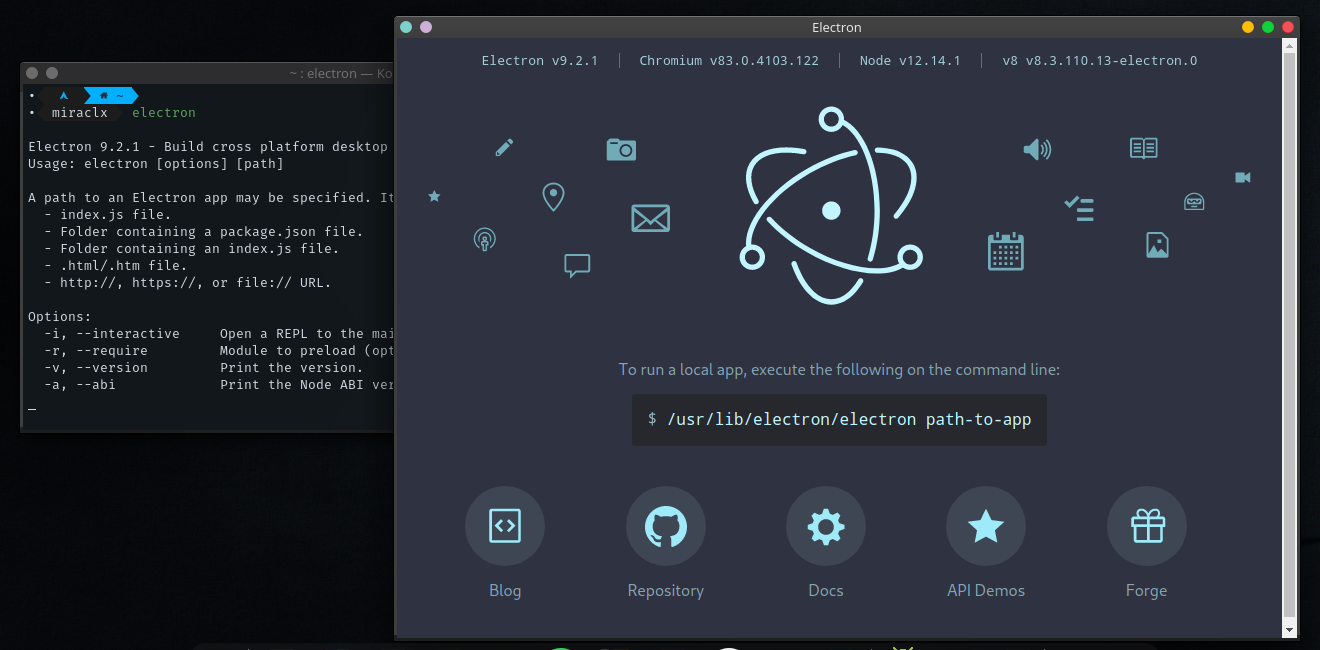Open the Forge gift box icon
This screenshot has height=650, width=1320.
point(1147,526)
